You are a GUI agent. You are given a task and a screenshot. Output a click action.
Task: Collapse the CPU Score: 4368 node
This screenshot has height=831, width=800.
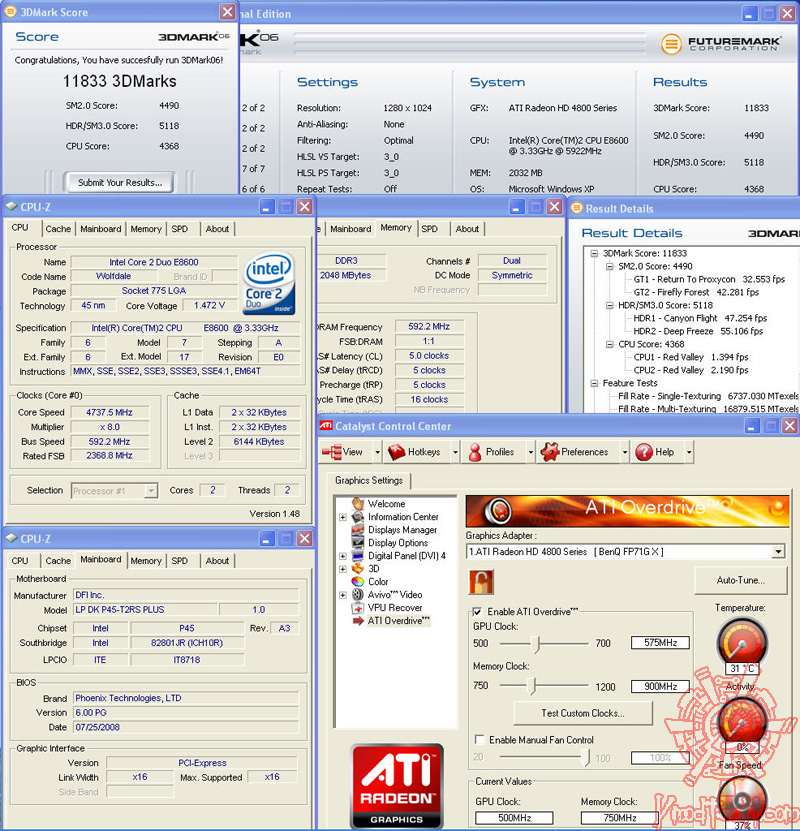click(x=610, y=344)
